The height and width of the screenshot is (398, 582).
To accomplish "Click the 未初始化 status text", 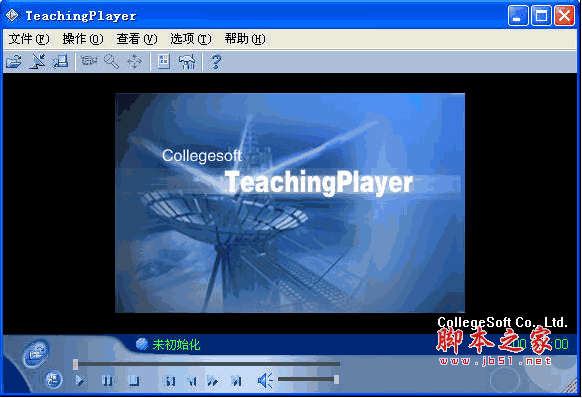I will click(x=176, y=345).
